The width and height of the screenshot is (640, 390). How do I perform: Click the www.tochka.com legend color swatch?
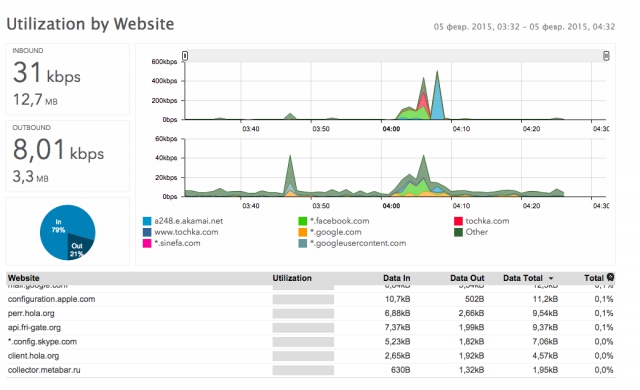[147, 232]
